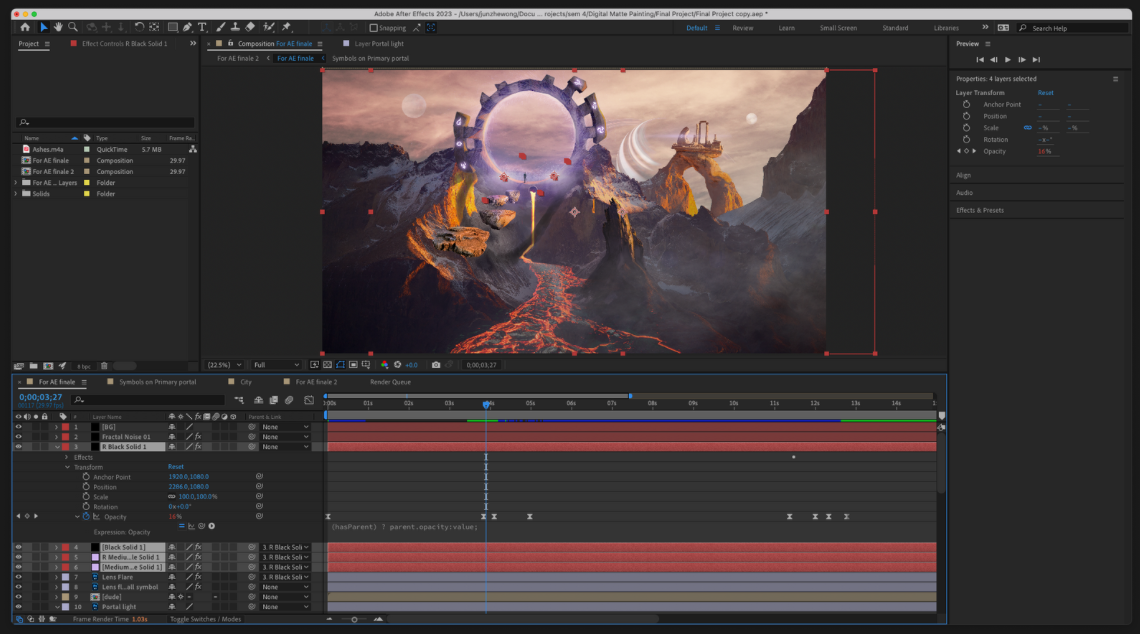Toggle the Opacity stopwatch in timeline
The image size is (1140, 634).
86,516
